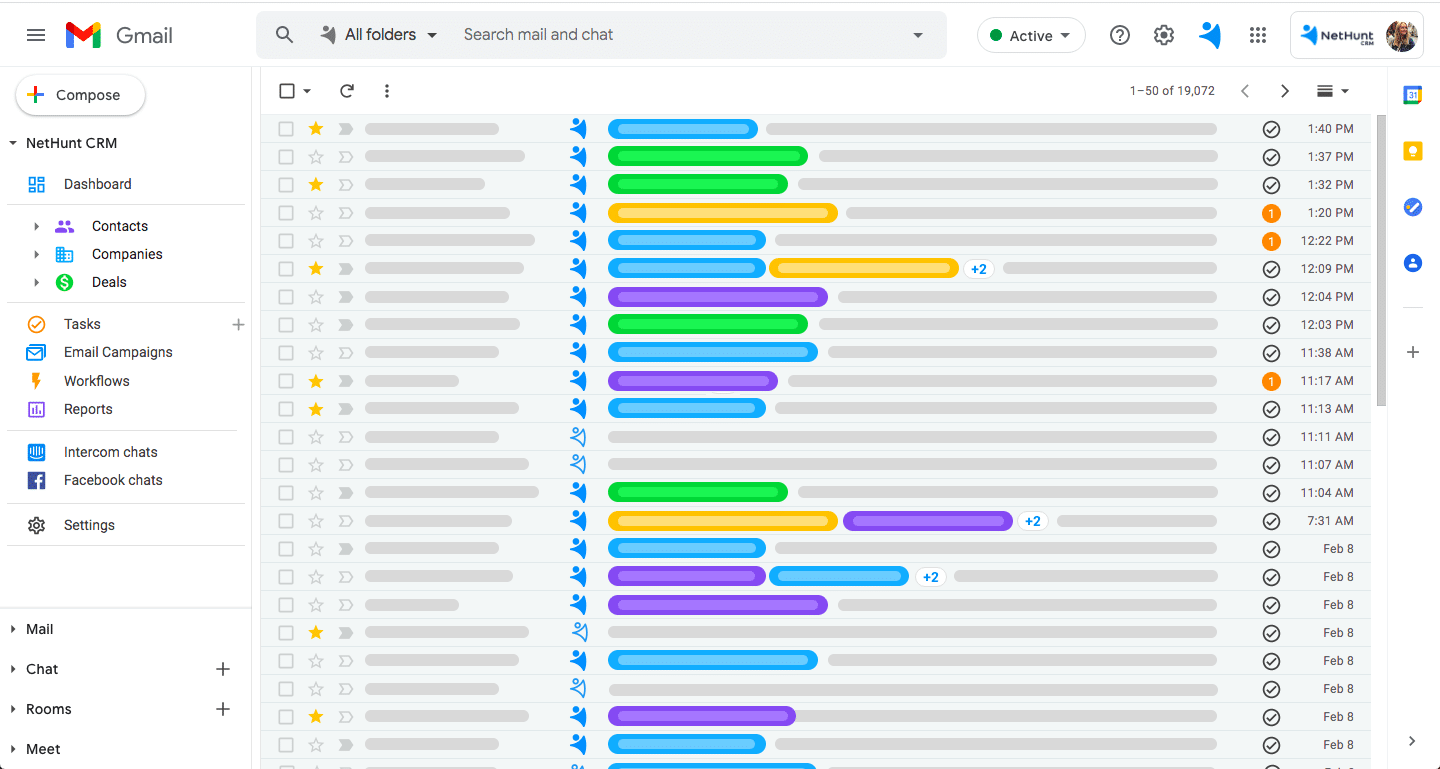Open Google Keep in the side panel
The height and width of the screenshot is (769, 1440).
coord(1412,151)
